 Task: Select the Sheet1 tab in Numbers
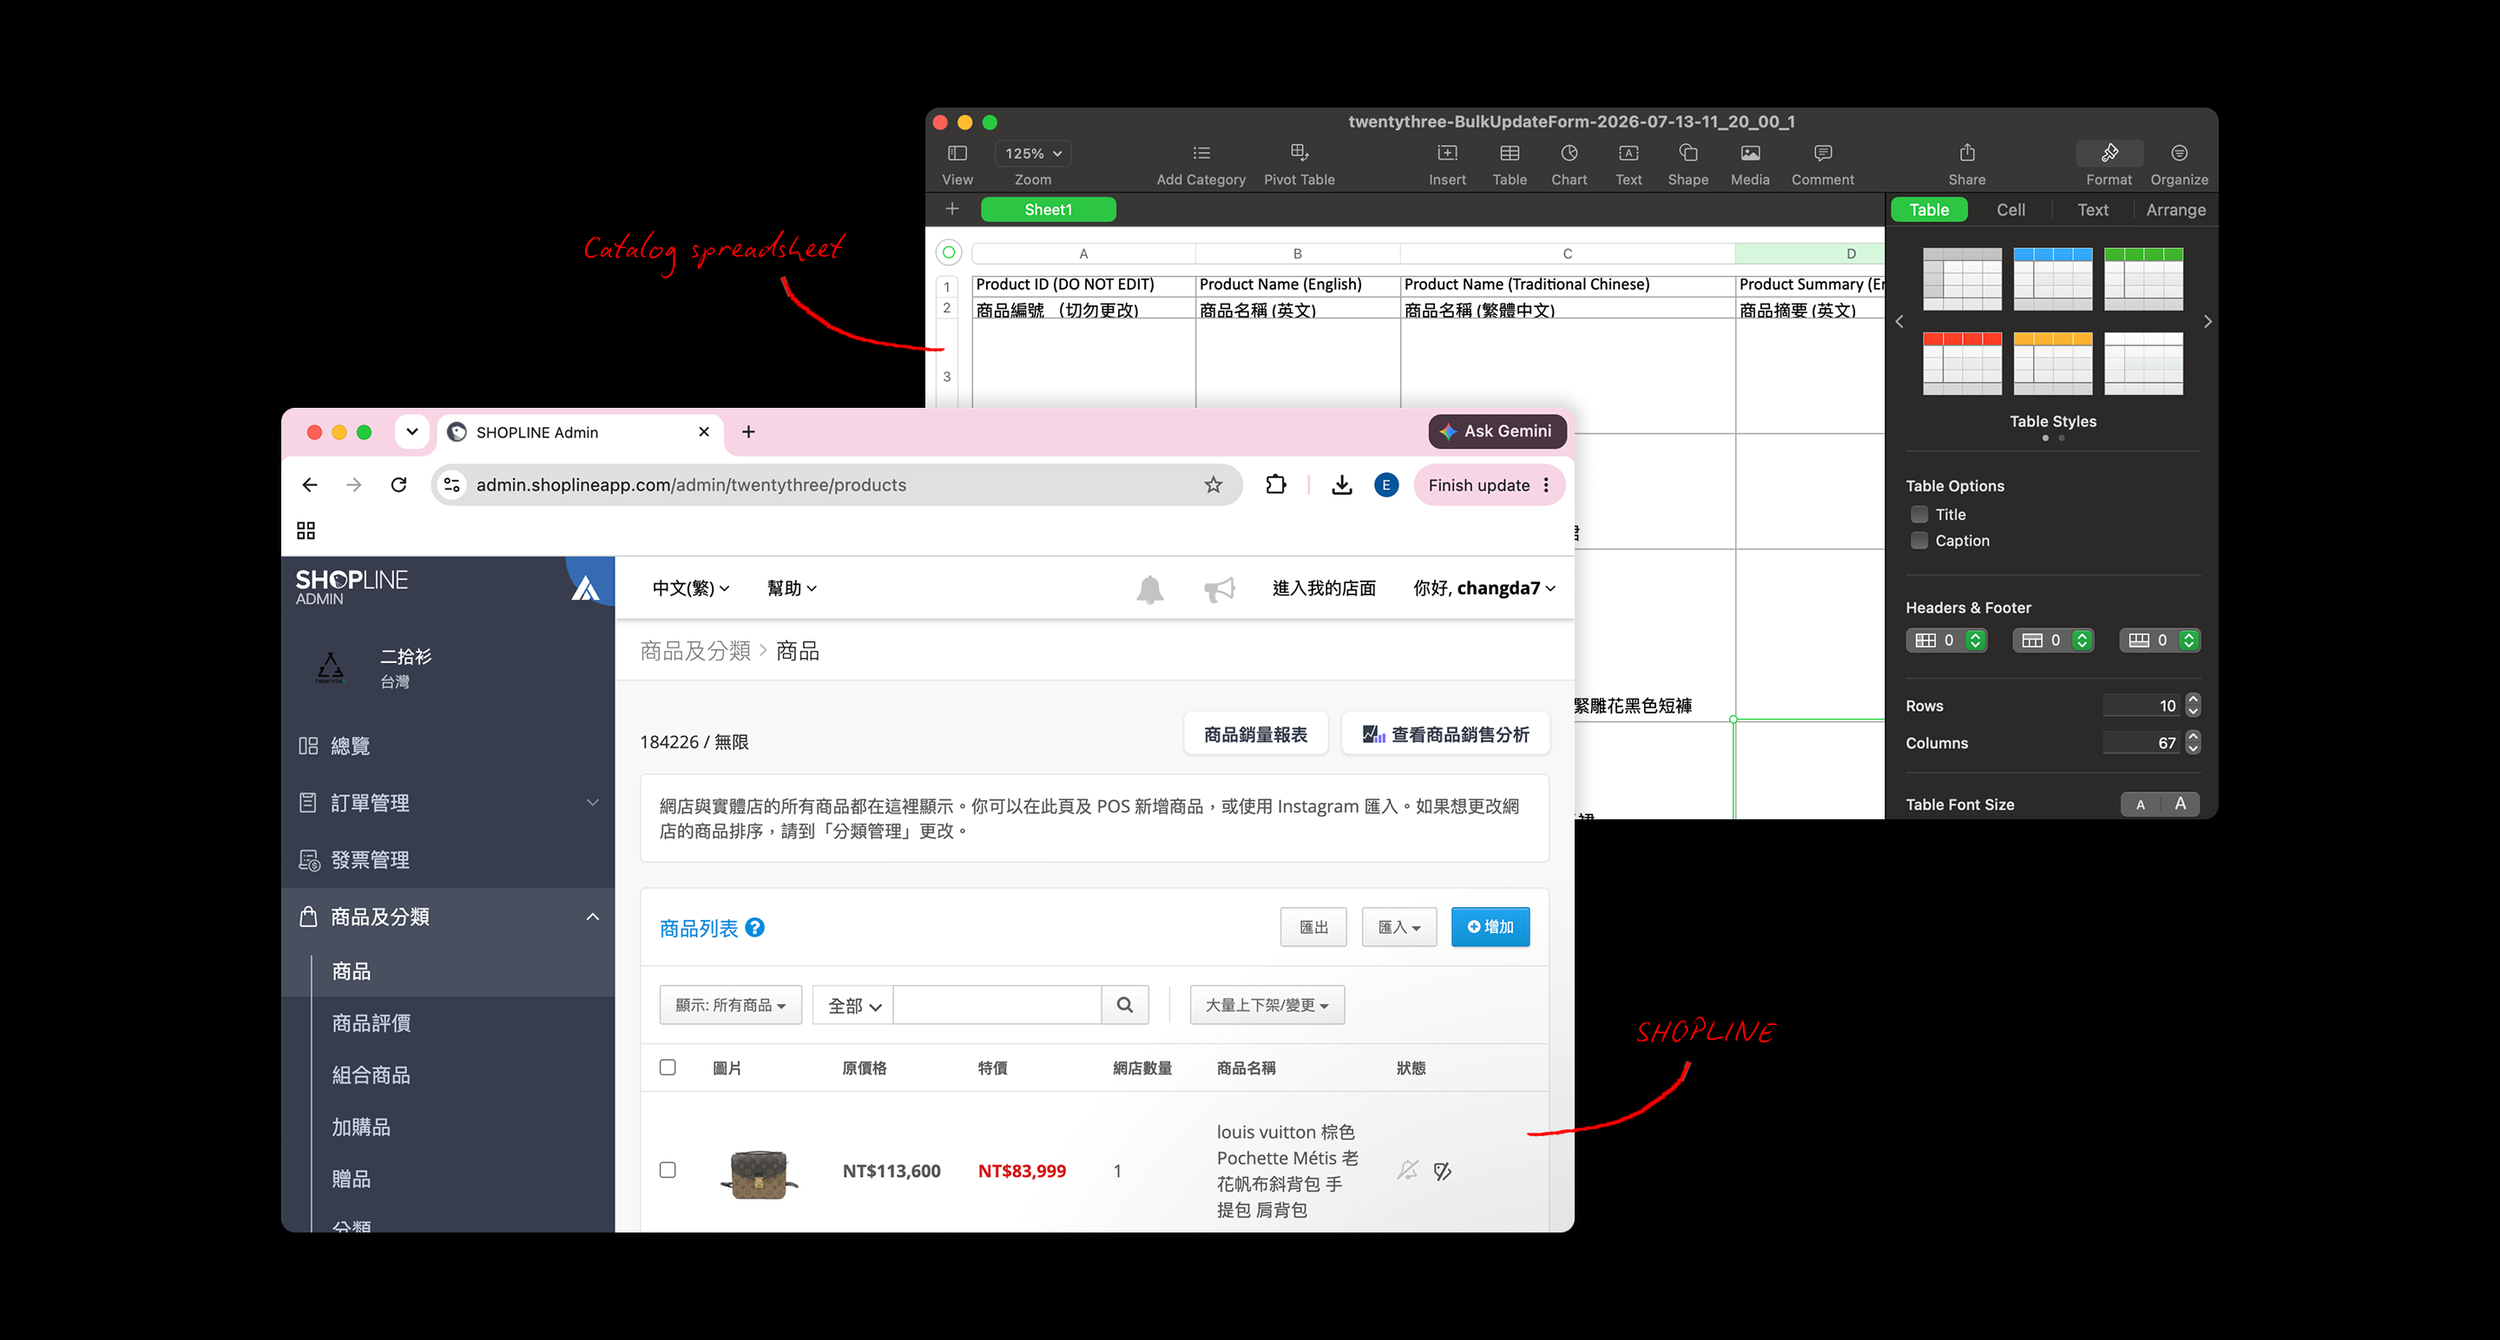(1048, 209)
